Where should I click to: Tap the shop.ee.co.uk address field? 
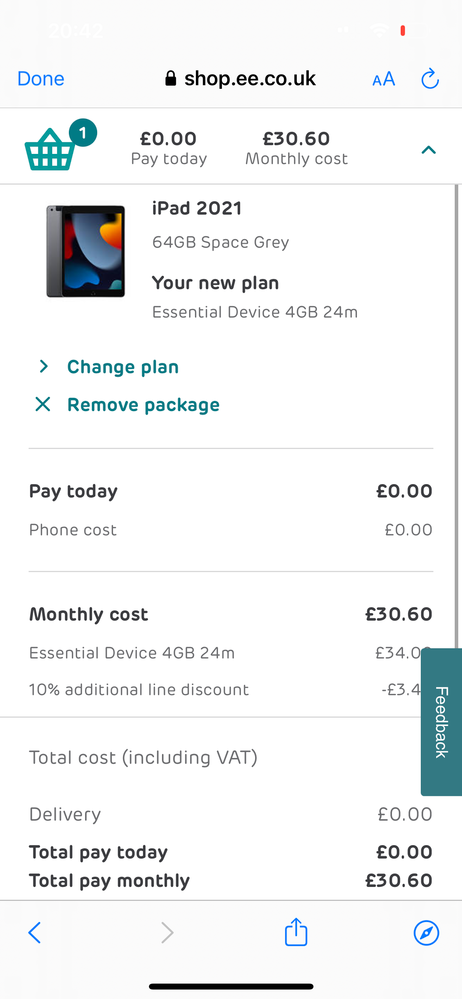click(240, 79)
